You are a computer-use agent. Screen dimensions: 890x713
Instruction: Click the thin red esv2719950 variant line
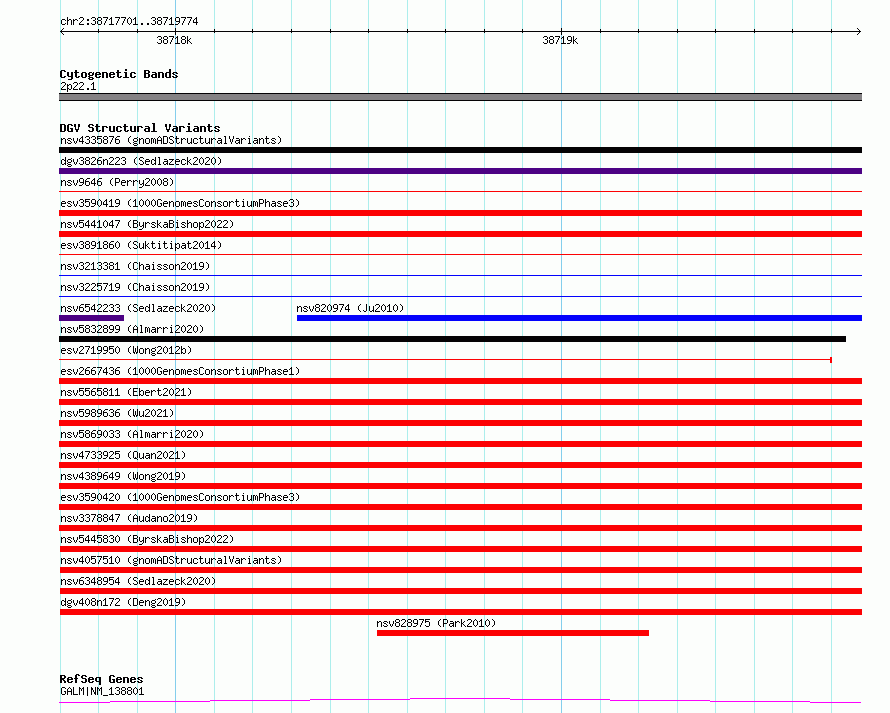pos(446,360)
